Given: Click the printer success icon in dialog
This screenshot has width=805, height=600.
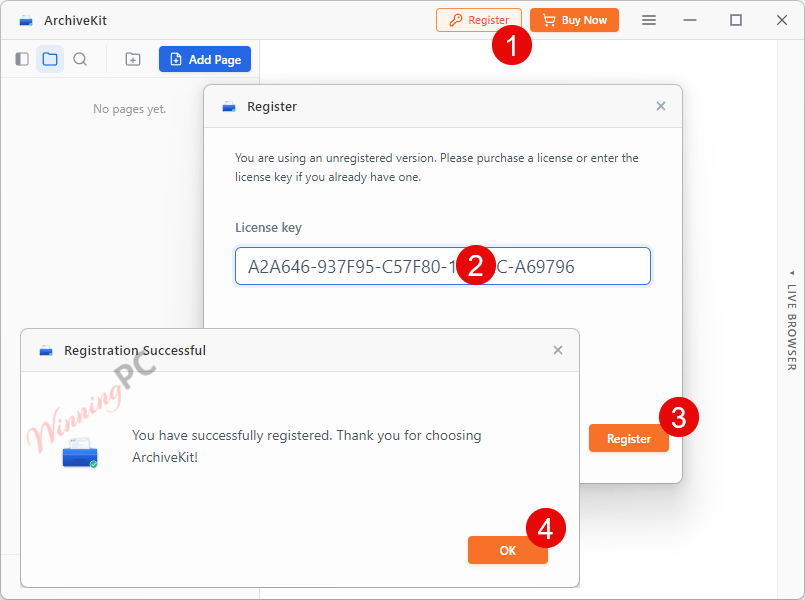Looking at the screenshot, I should 80,452.
